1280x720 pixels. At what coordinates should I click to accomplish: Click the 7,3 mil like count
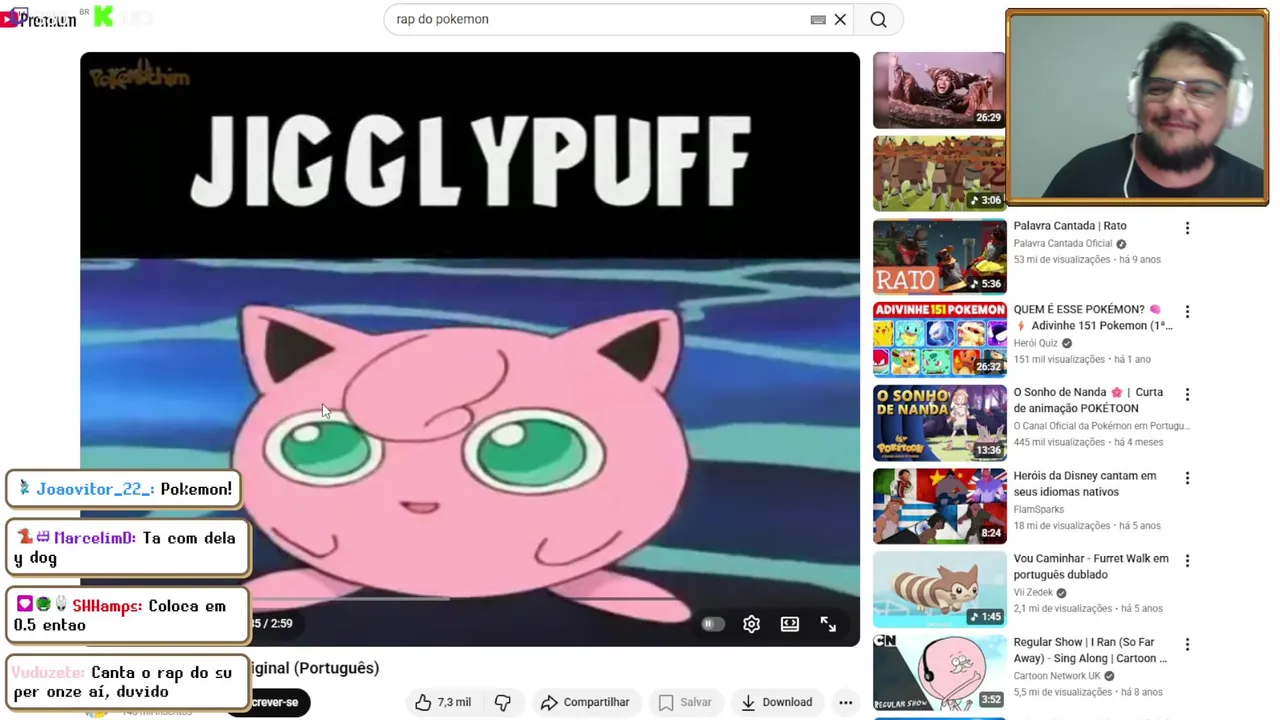coord(454,702)
